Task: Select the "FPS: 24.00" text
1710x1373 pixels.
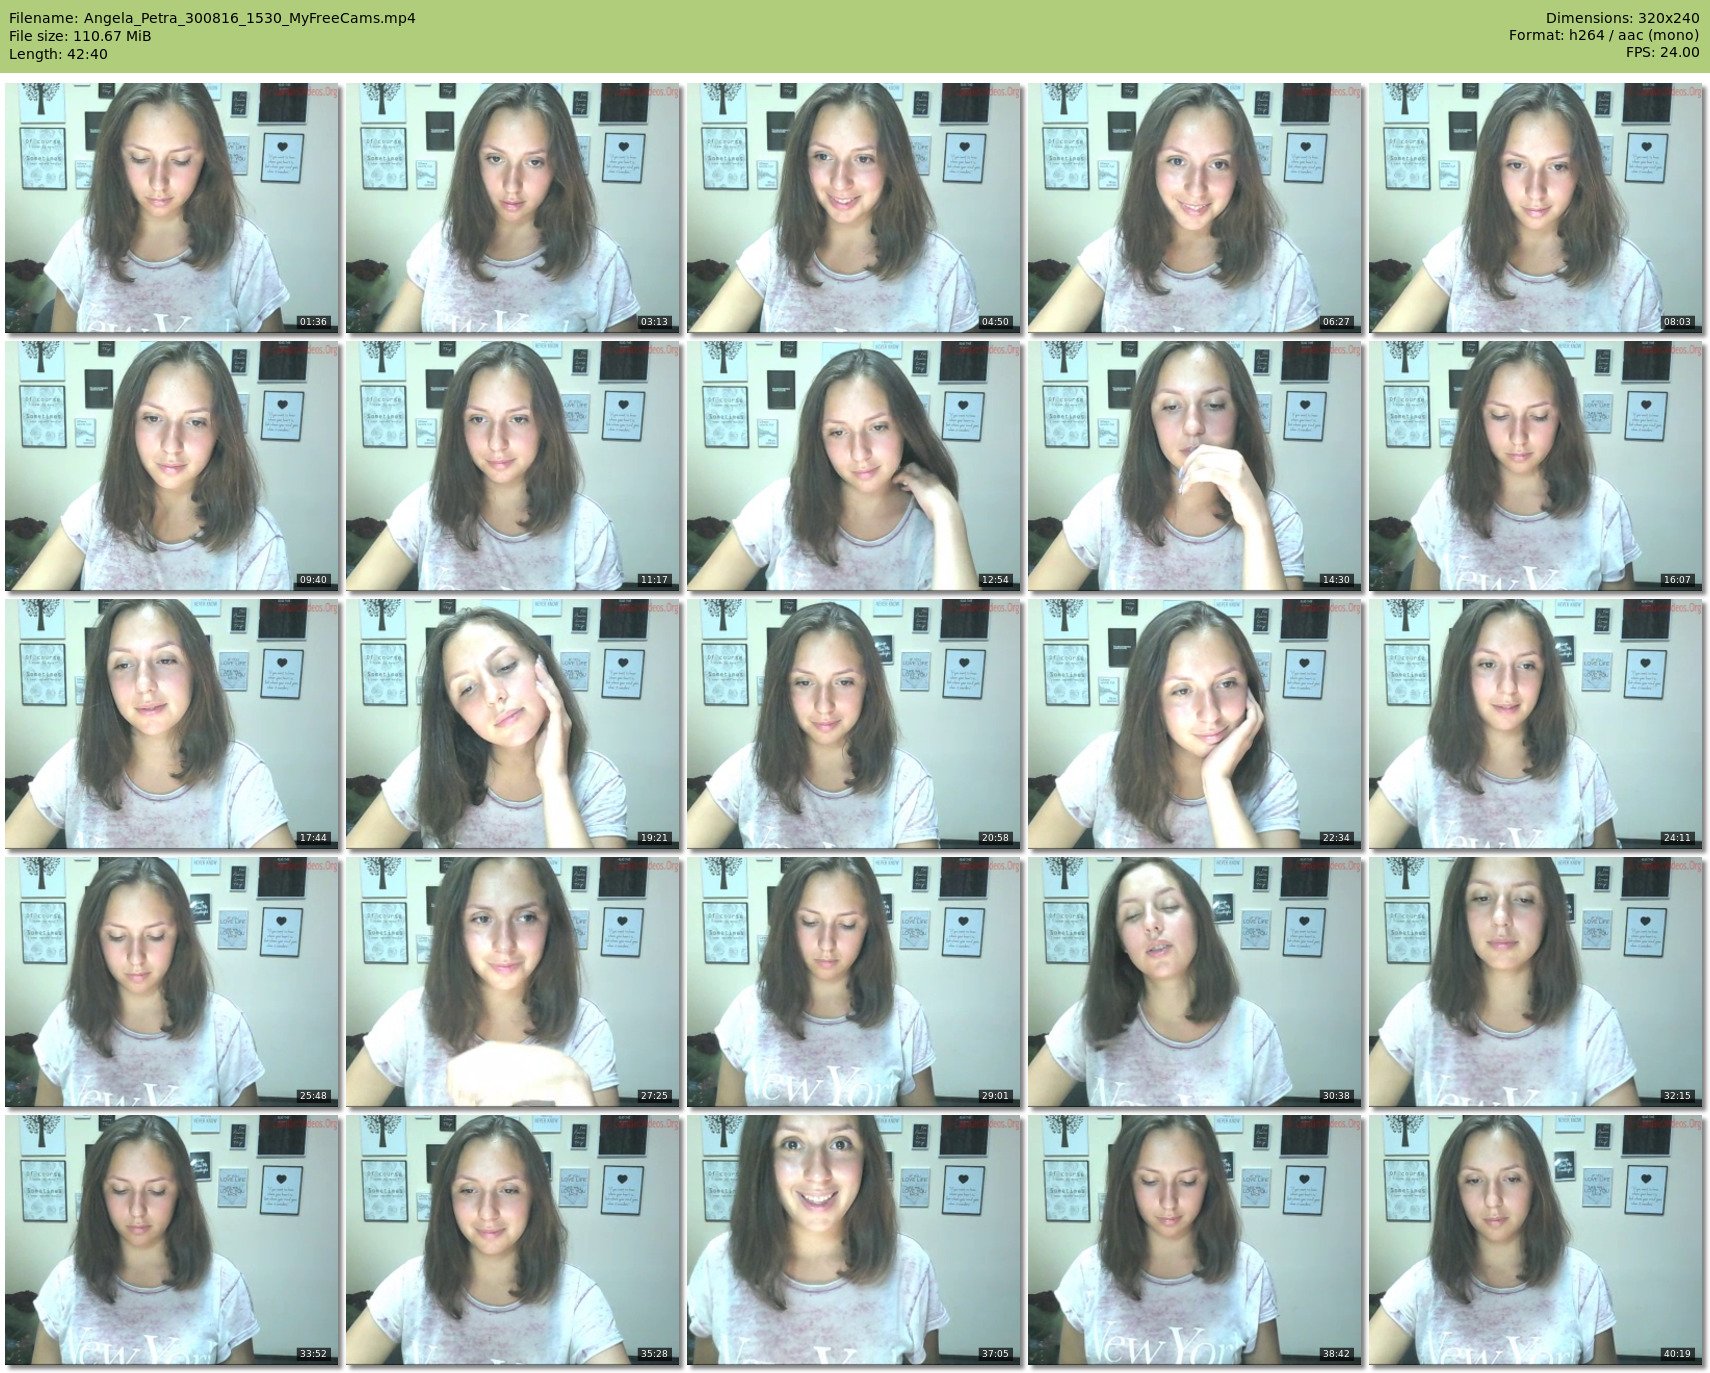Action: point(1662,54)
